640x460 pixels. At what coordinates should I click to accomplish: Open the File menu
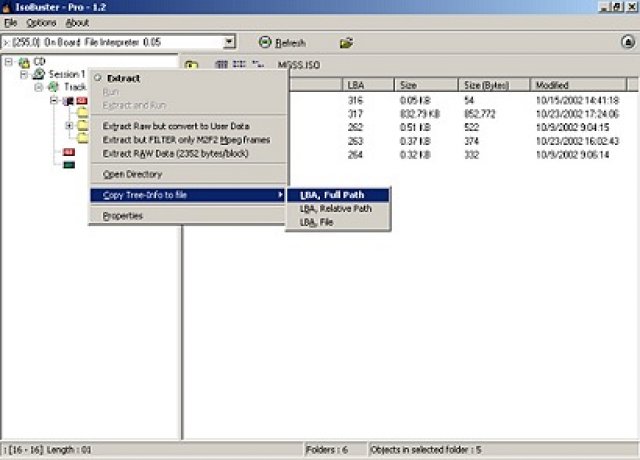click(11, 23)
